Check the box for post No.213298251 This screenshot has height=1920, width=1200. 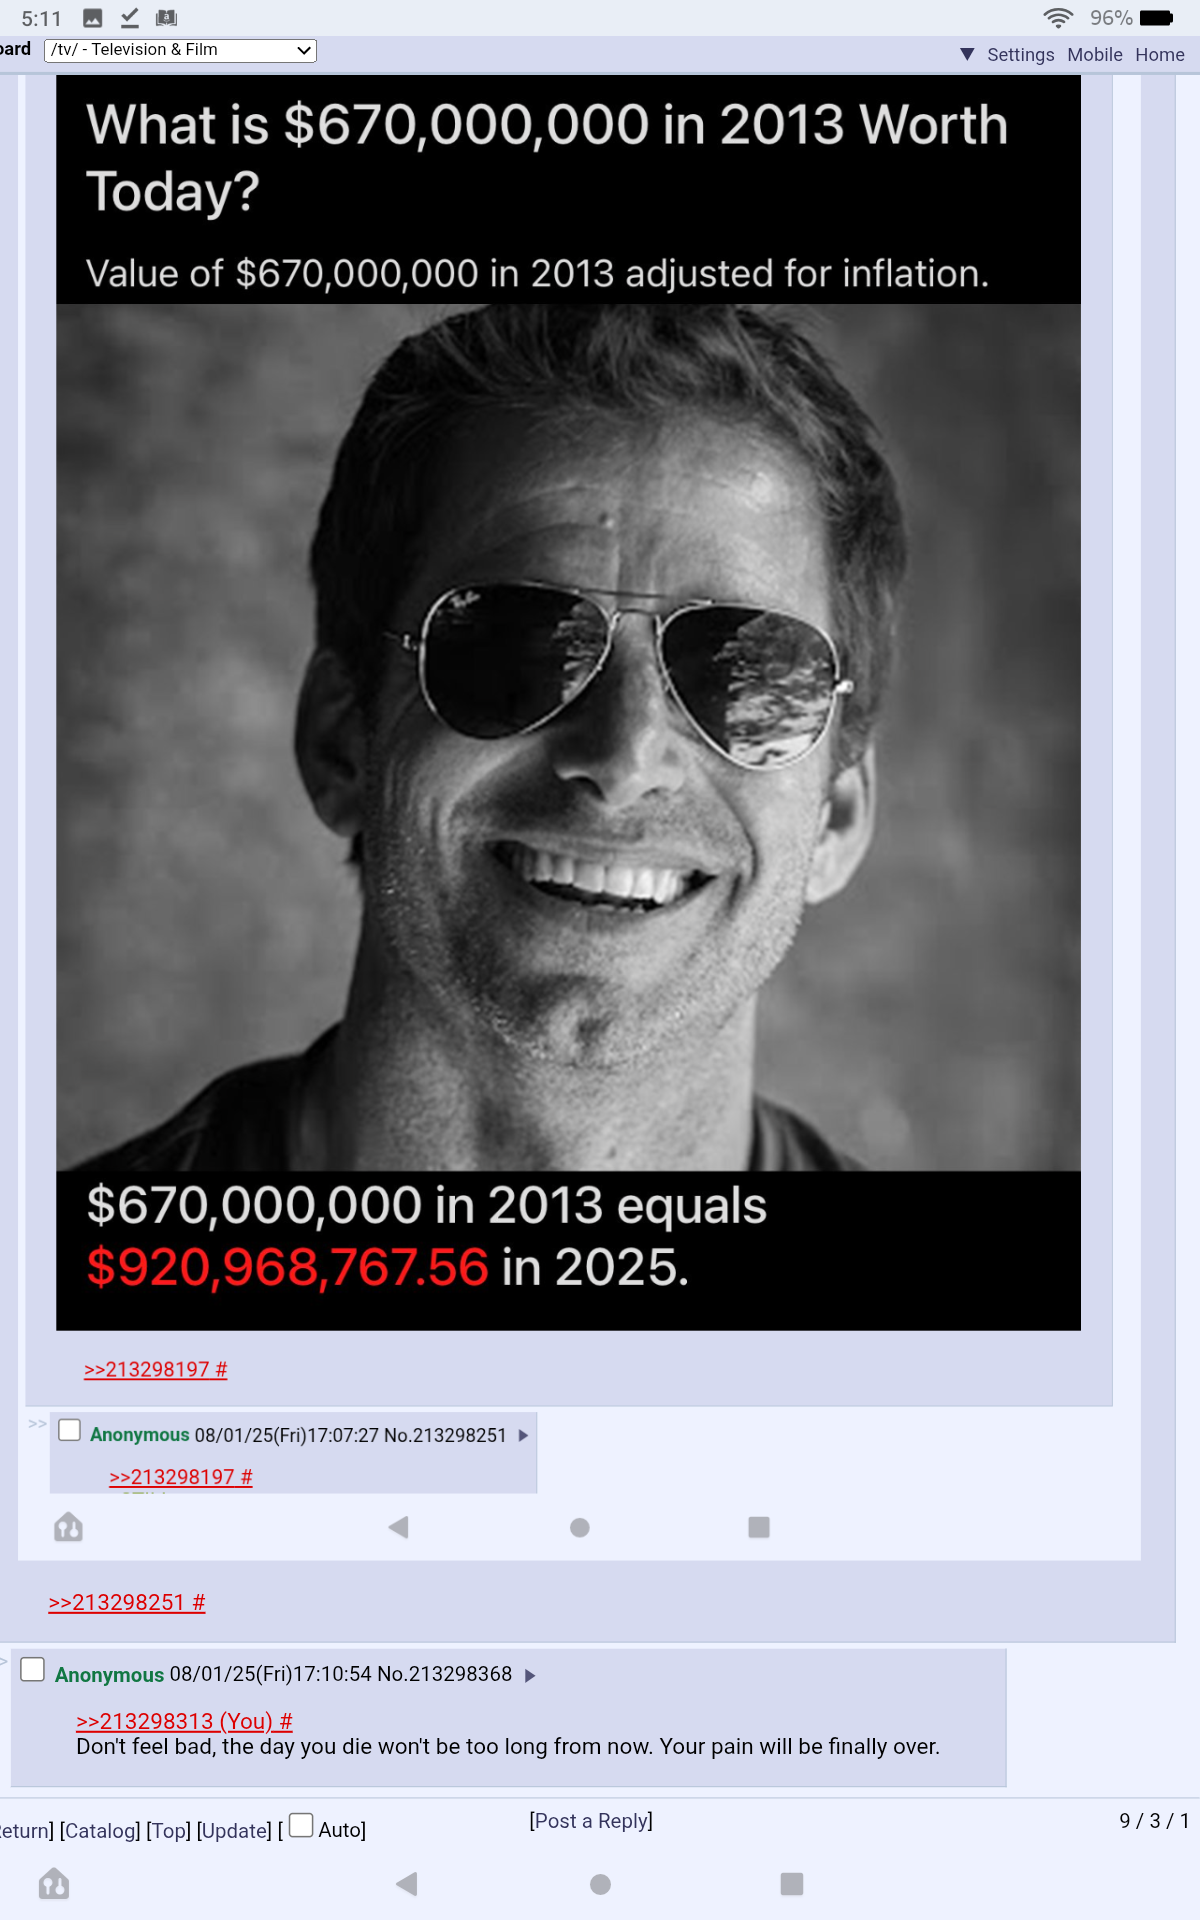tap(69, 1430)
